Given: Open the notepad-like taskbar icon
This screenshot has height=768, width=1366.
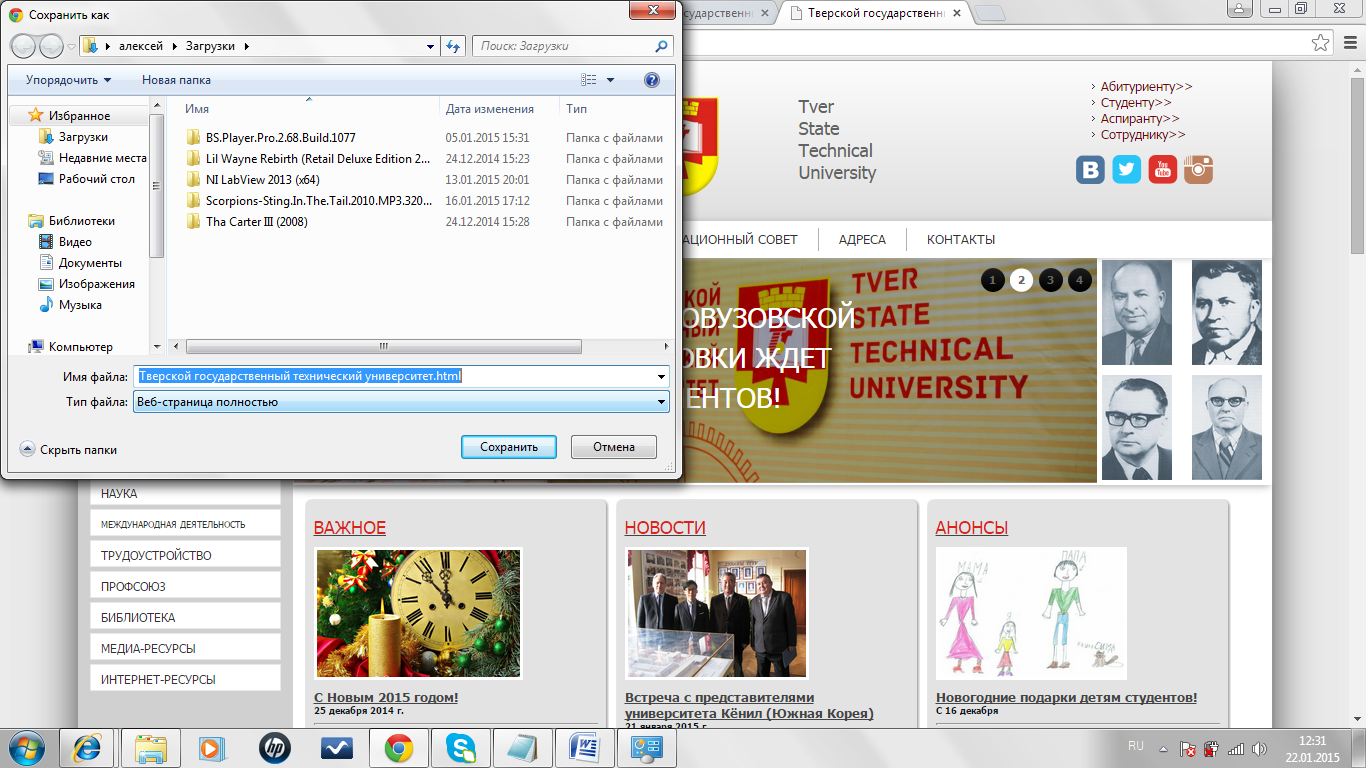Looking at the screenshot, I should tap(523, 747).
